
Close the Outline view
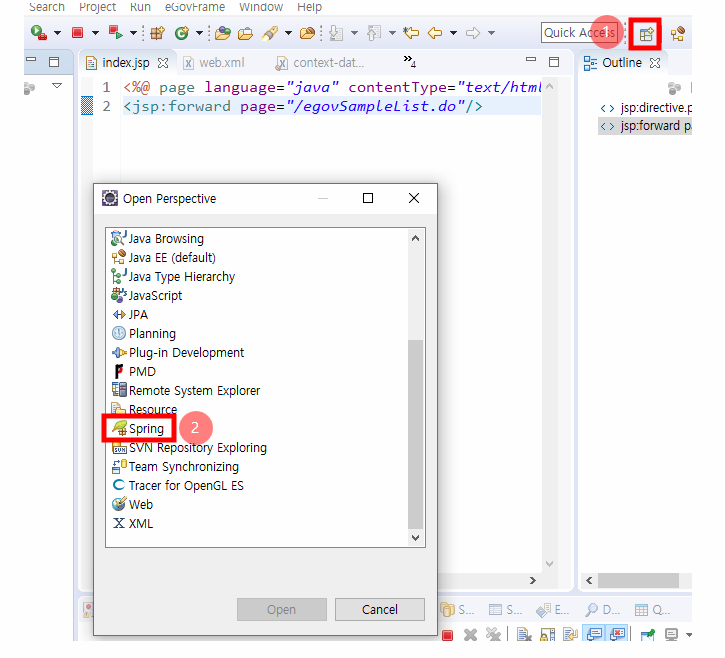[655, 63]
